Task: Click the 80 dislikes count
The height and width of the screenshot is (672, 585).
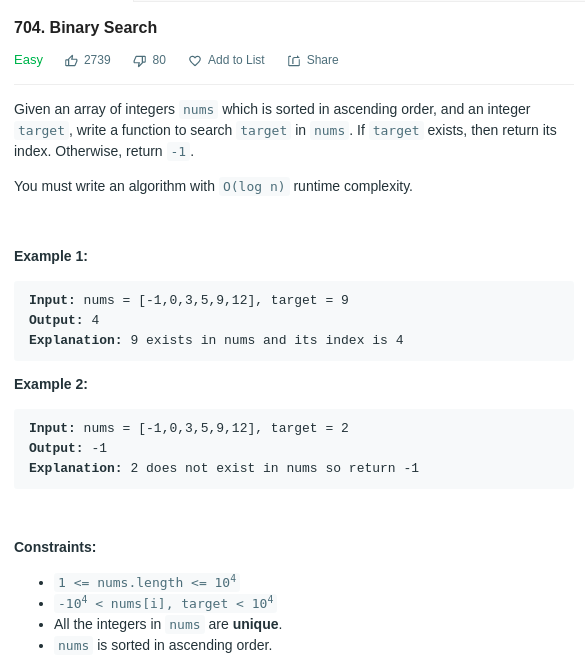Action: pyautogui.click(x=159, y=60)
